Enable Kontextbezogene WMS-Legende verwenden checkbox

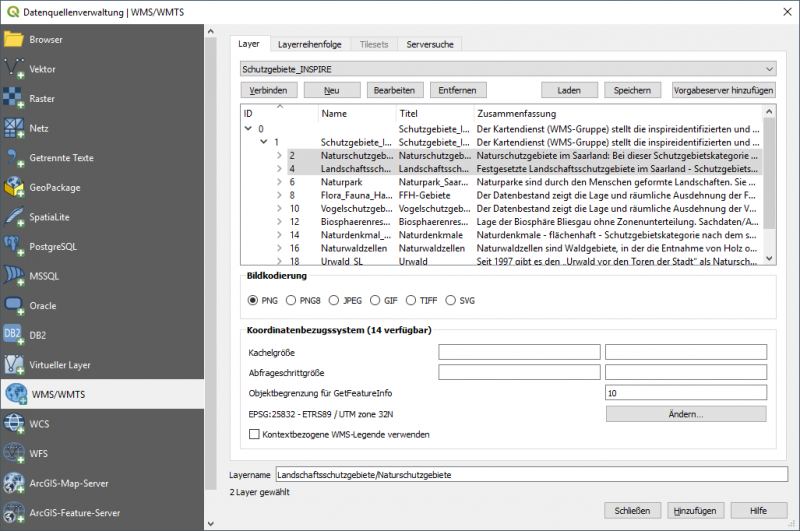pos(254,435)
